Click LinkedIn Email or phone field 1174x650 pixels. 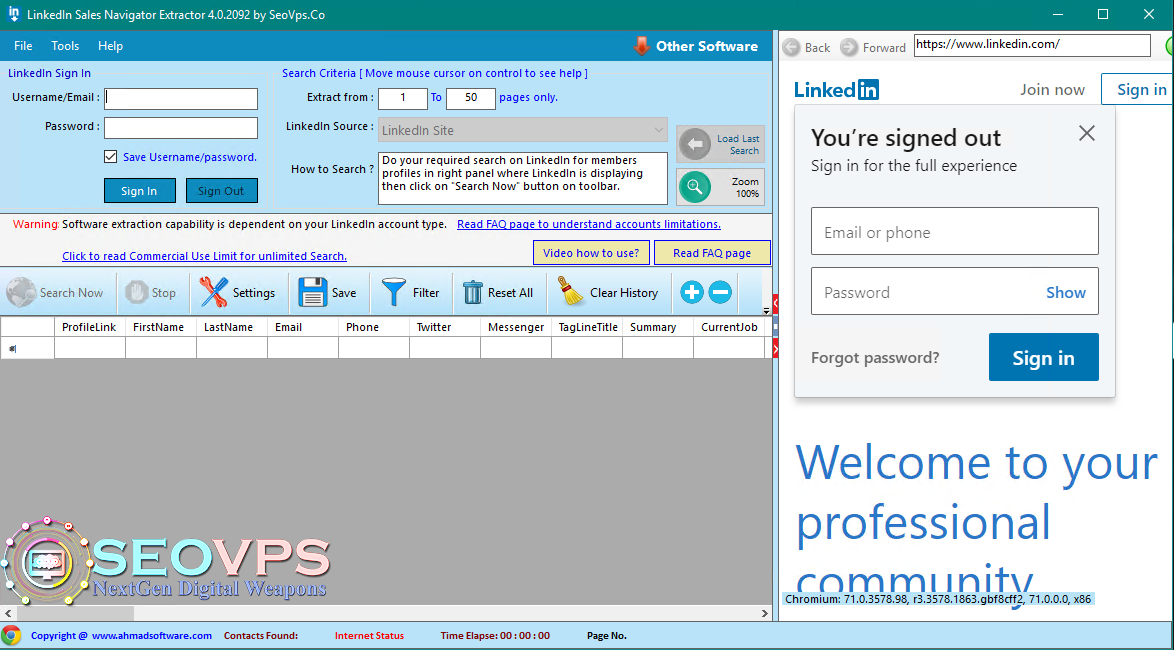955,231
